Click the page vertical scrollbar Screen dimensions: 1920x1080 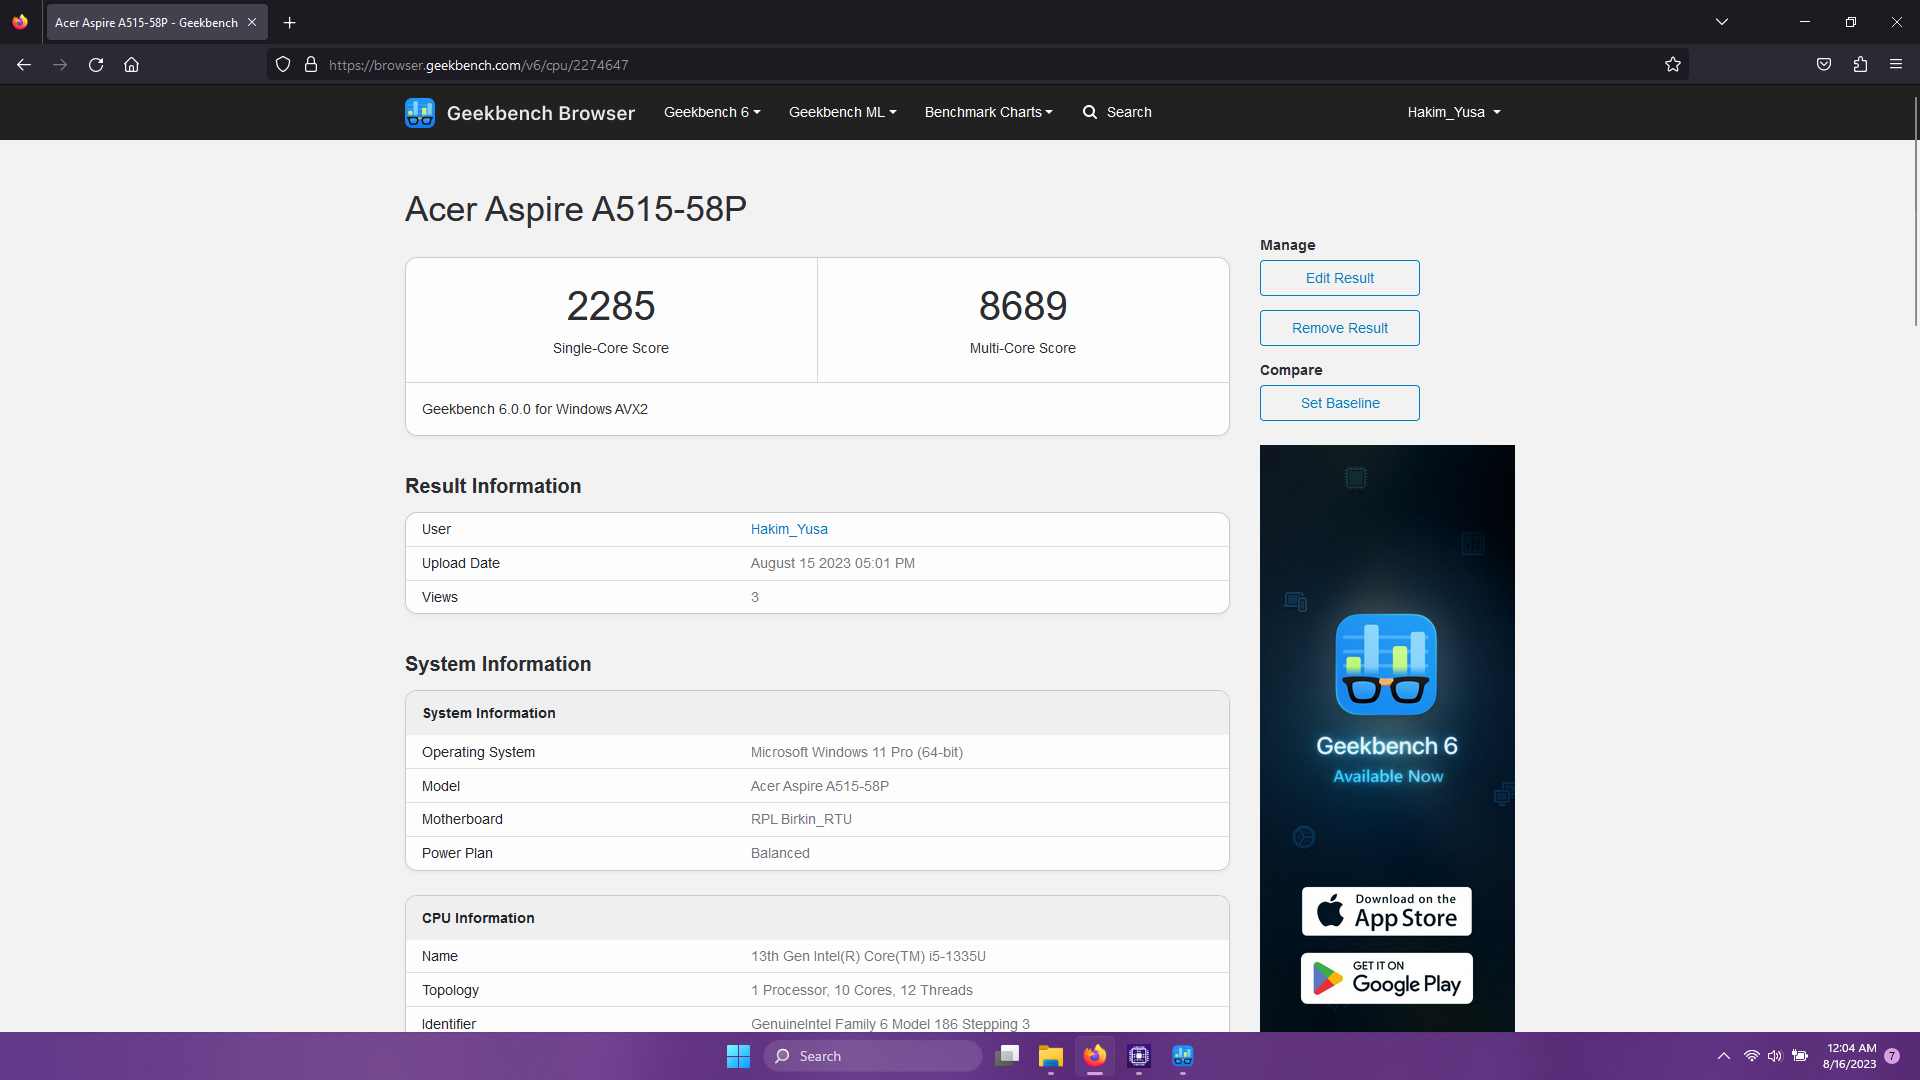1915,211
